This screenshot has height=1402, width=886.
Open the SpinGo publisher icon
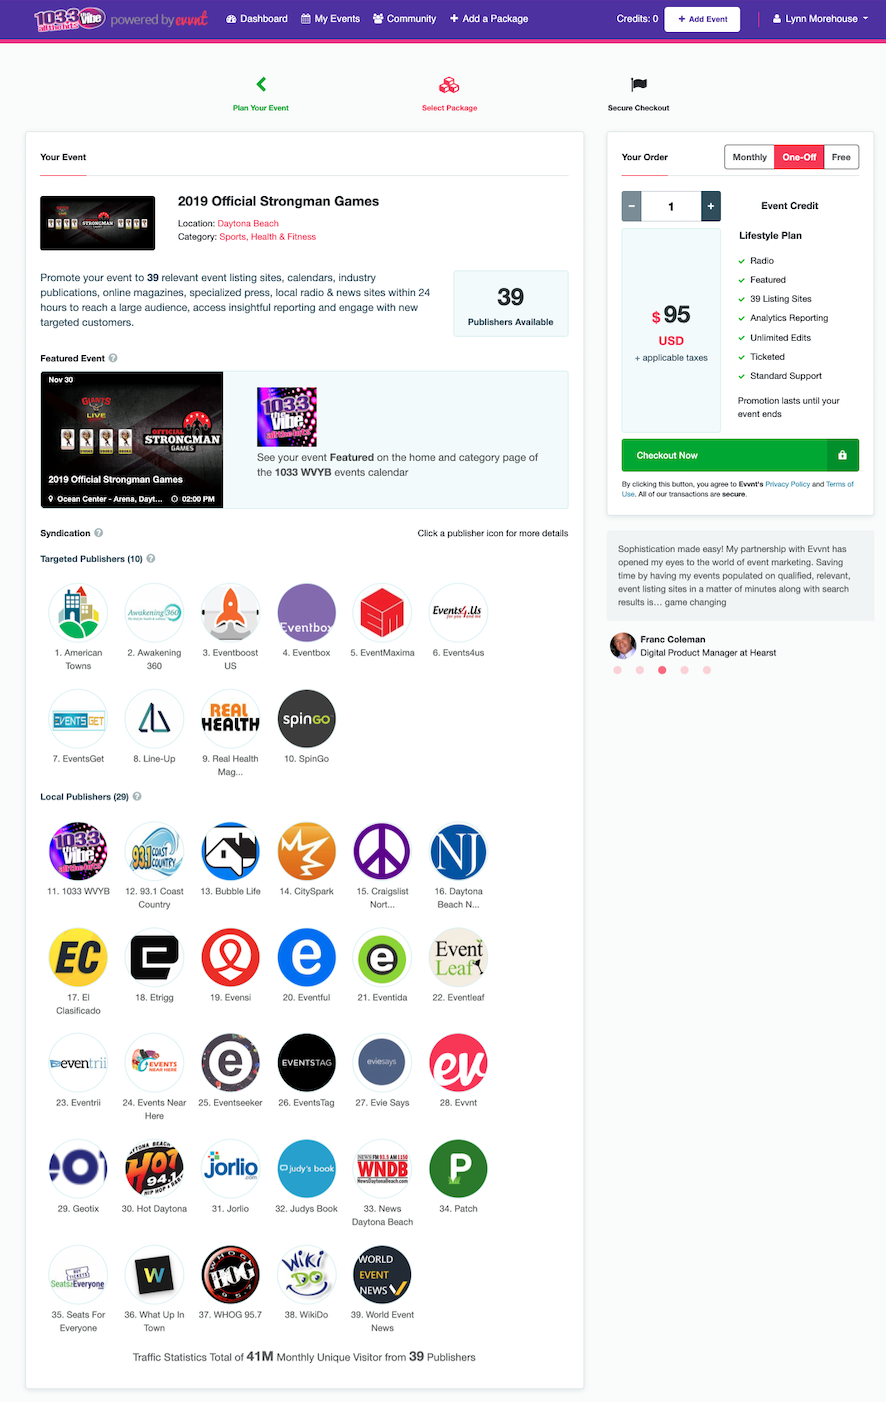tap(306, 719)
